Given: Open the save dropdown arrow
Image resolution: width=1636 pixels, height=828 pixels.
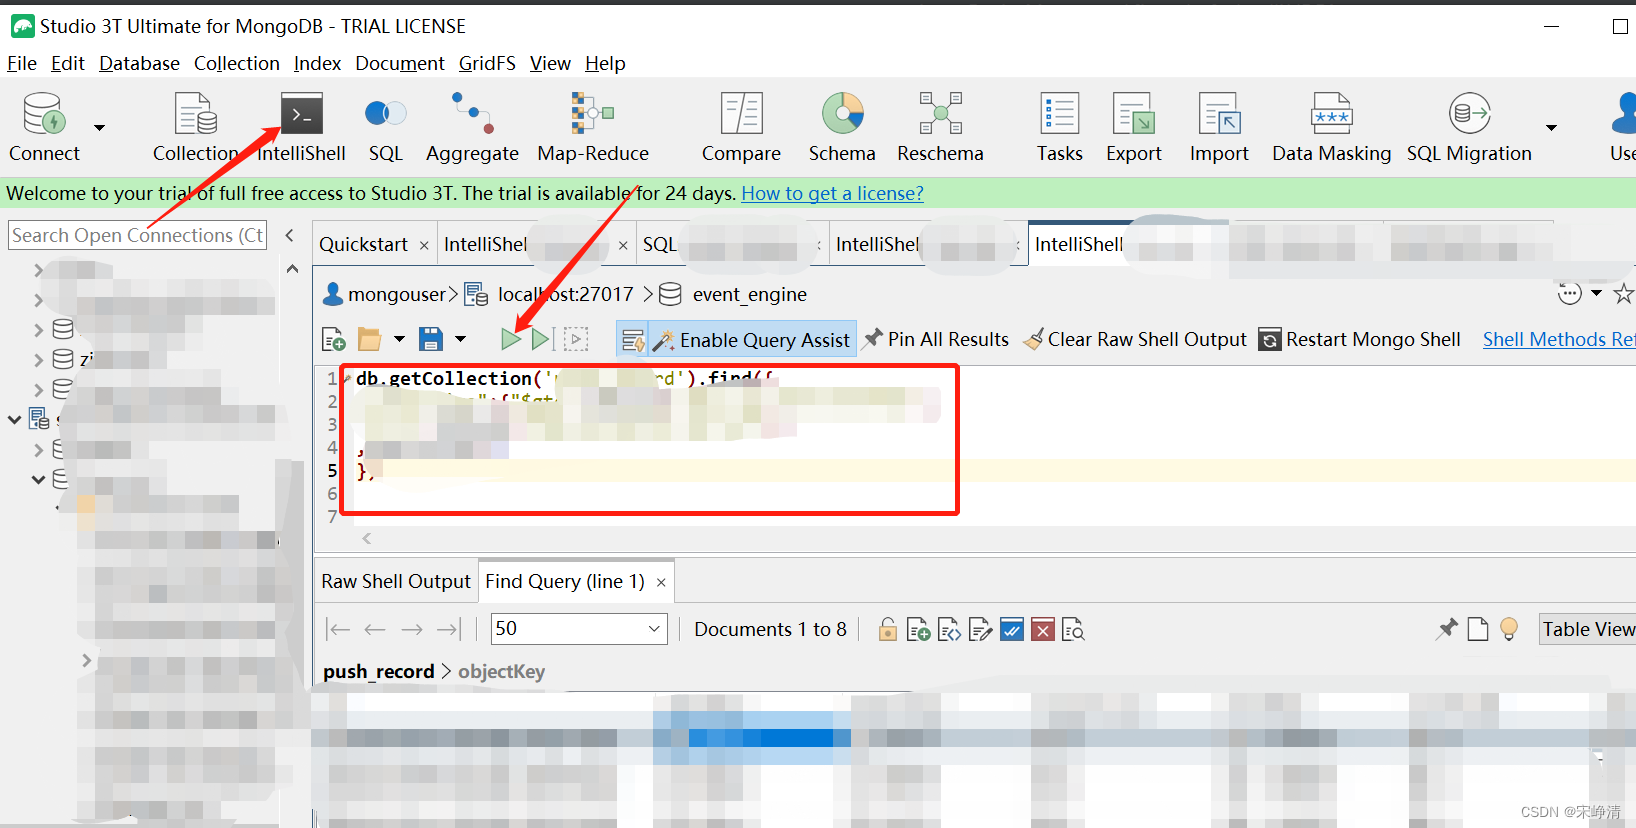Looking at the screenshot, I should pyautogui.click(x=460, y=339).
